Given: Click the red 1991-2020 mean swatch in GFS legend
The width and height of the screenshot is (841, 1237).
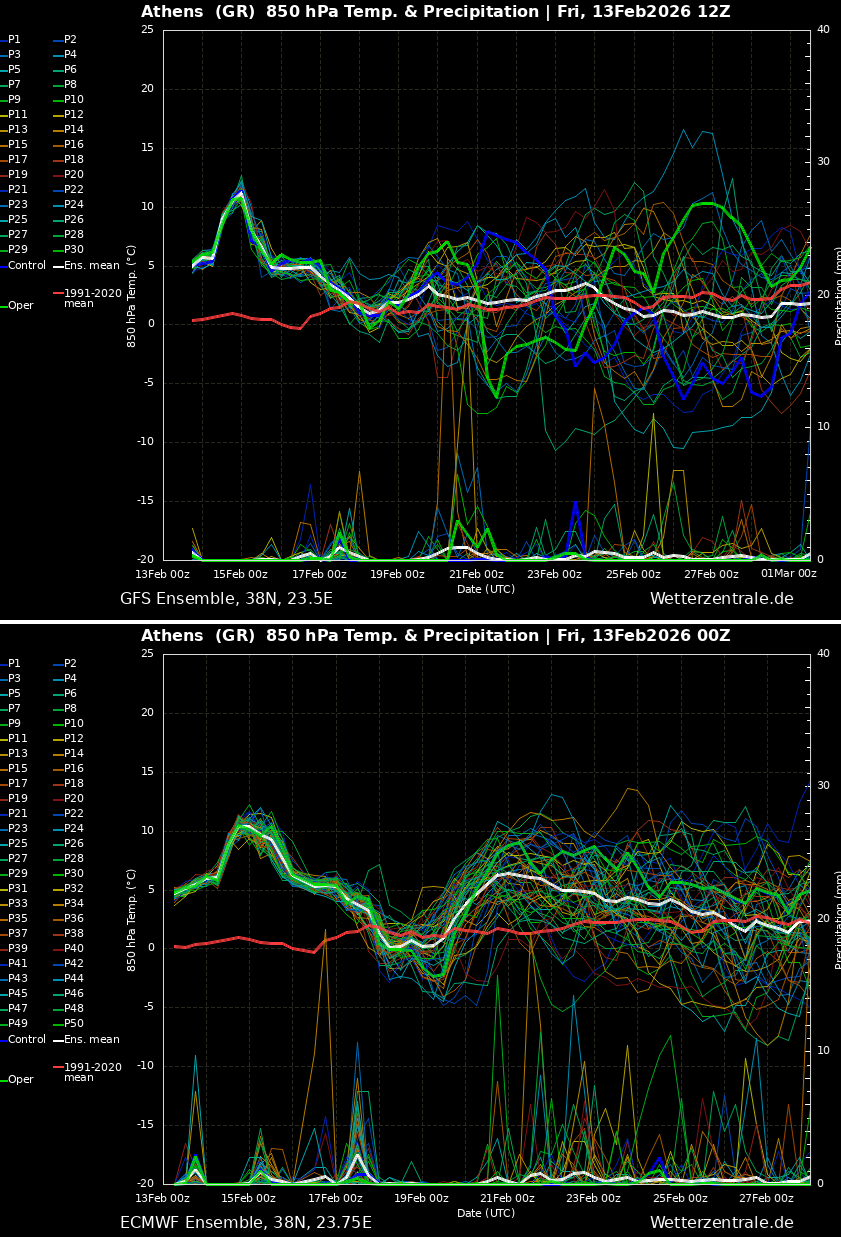Looking at the screenshot, I should tap(58, 294).
